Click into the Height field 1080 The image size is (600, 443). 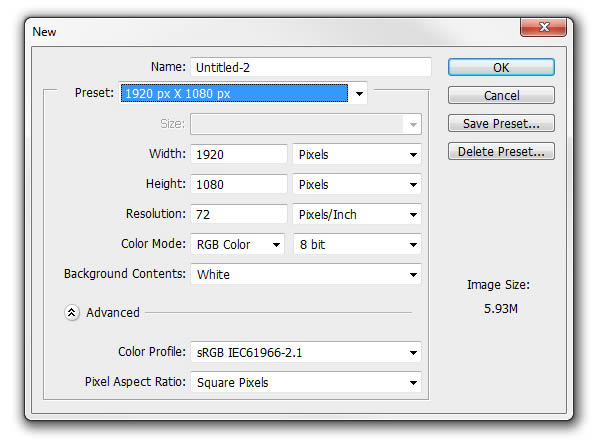(239, 184)
